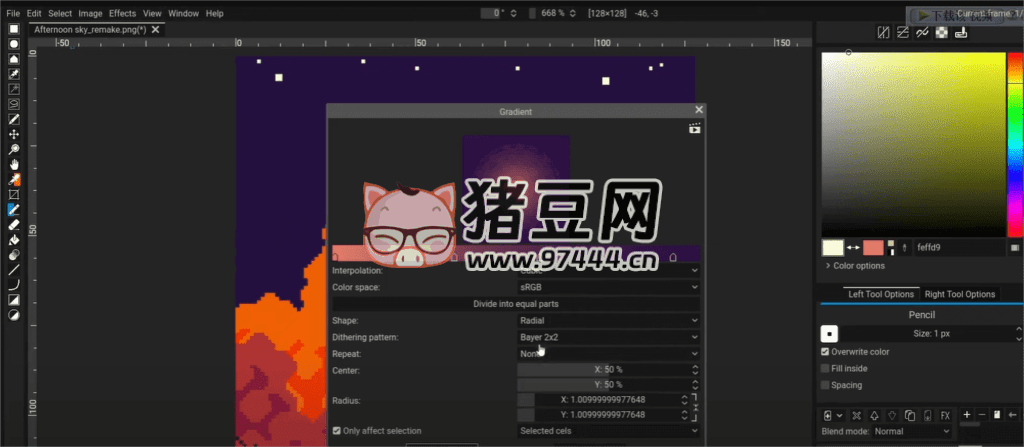Viewport: 1024px width, 447px height.
Task: Select the Shading tool
Action: click(14, 255)
